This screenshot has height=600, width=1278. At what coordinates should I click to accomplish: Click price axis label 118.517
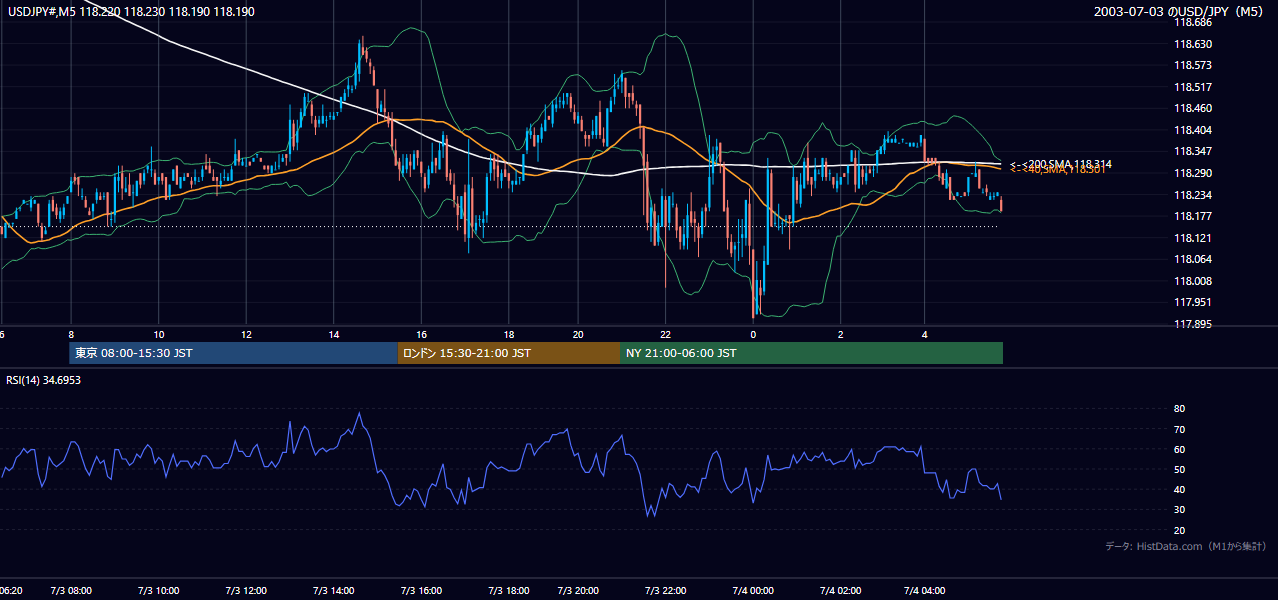[1193, 87]
